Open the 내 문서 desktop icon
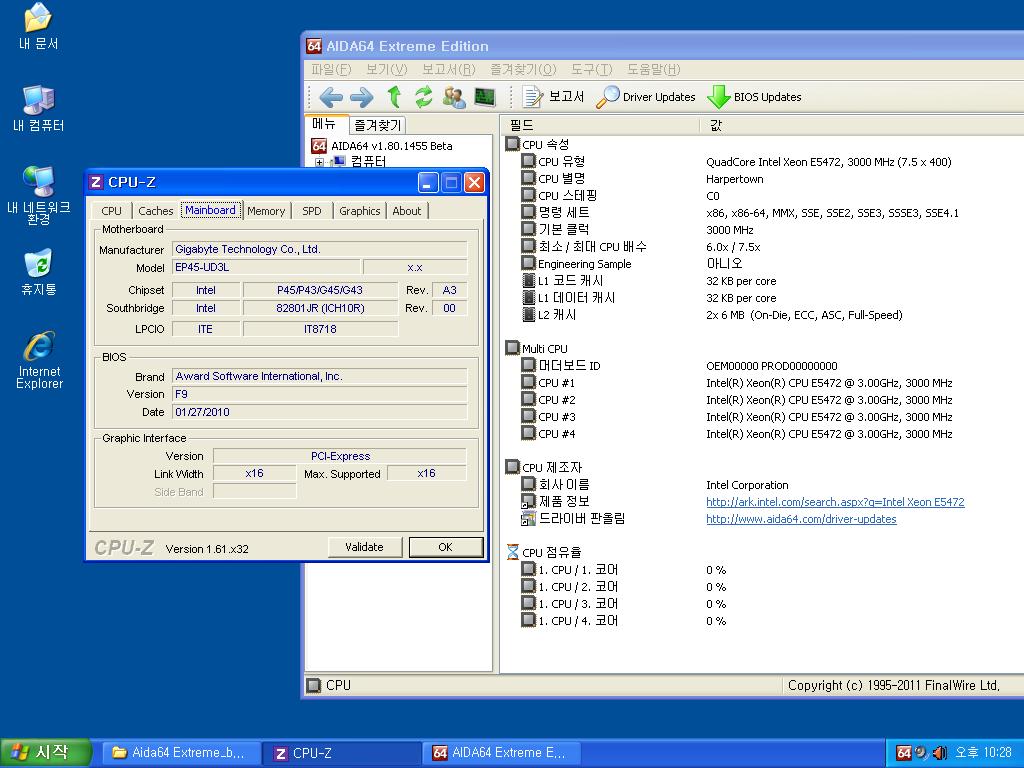Viewport: 1024px width, 768px height. 39,27
